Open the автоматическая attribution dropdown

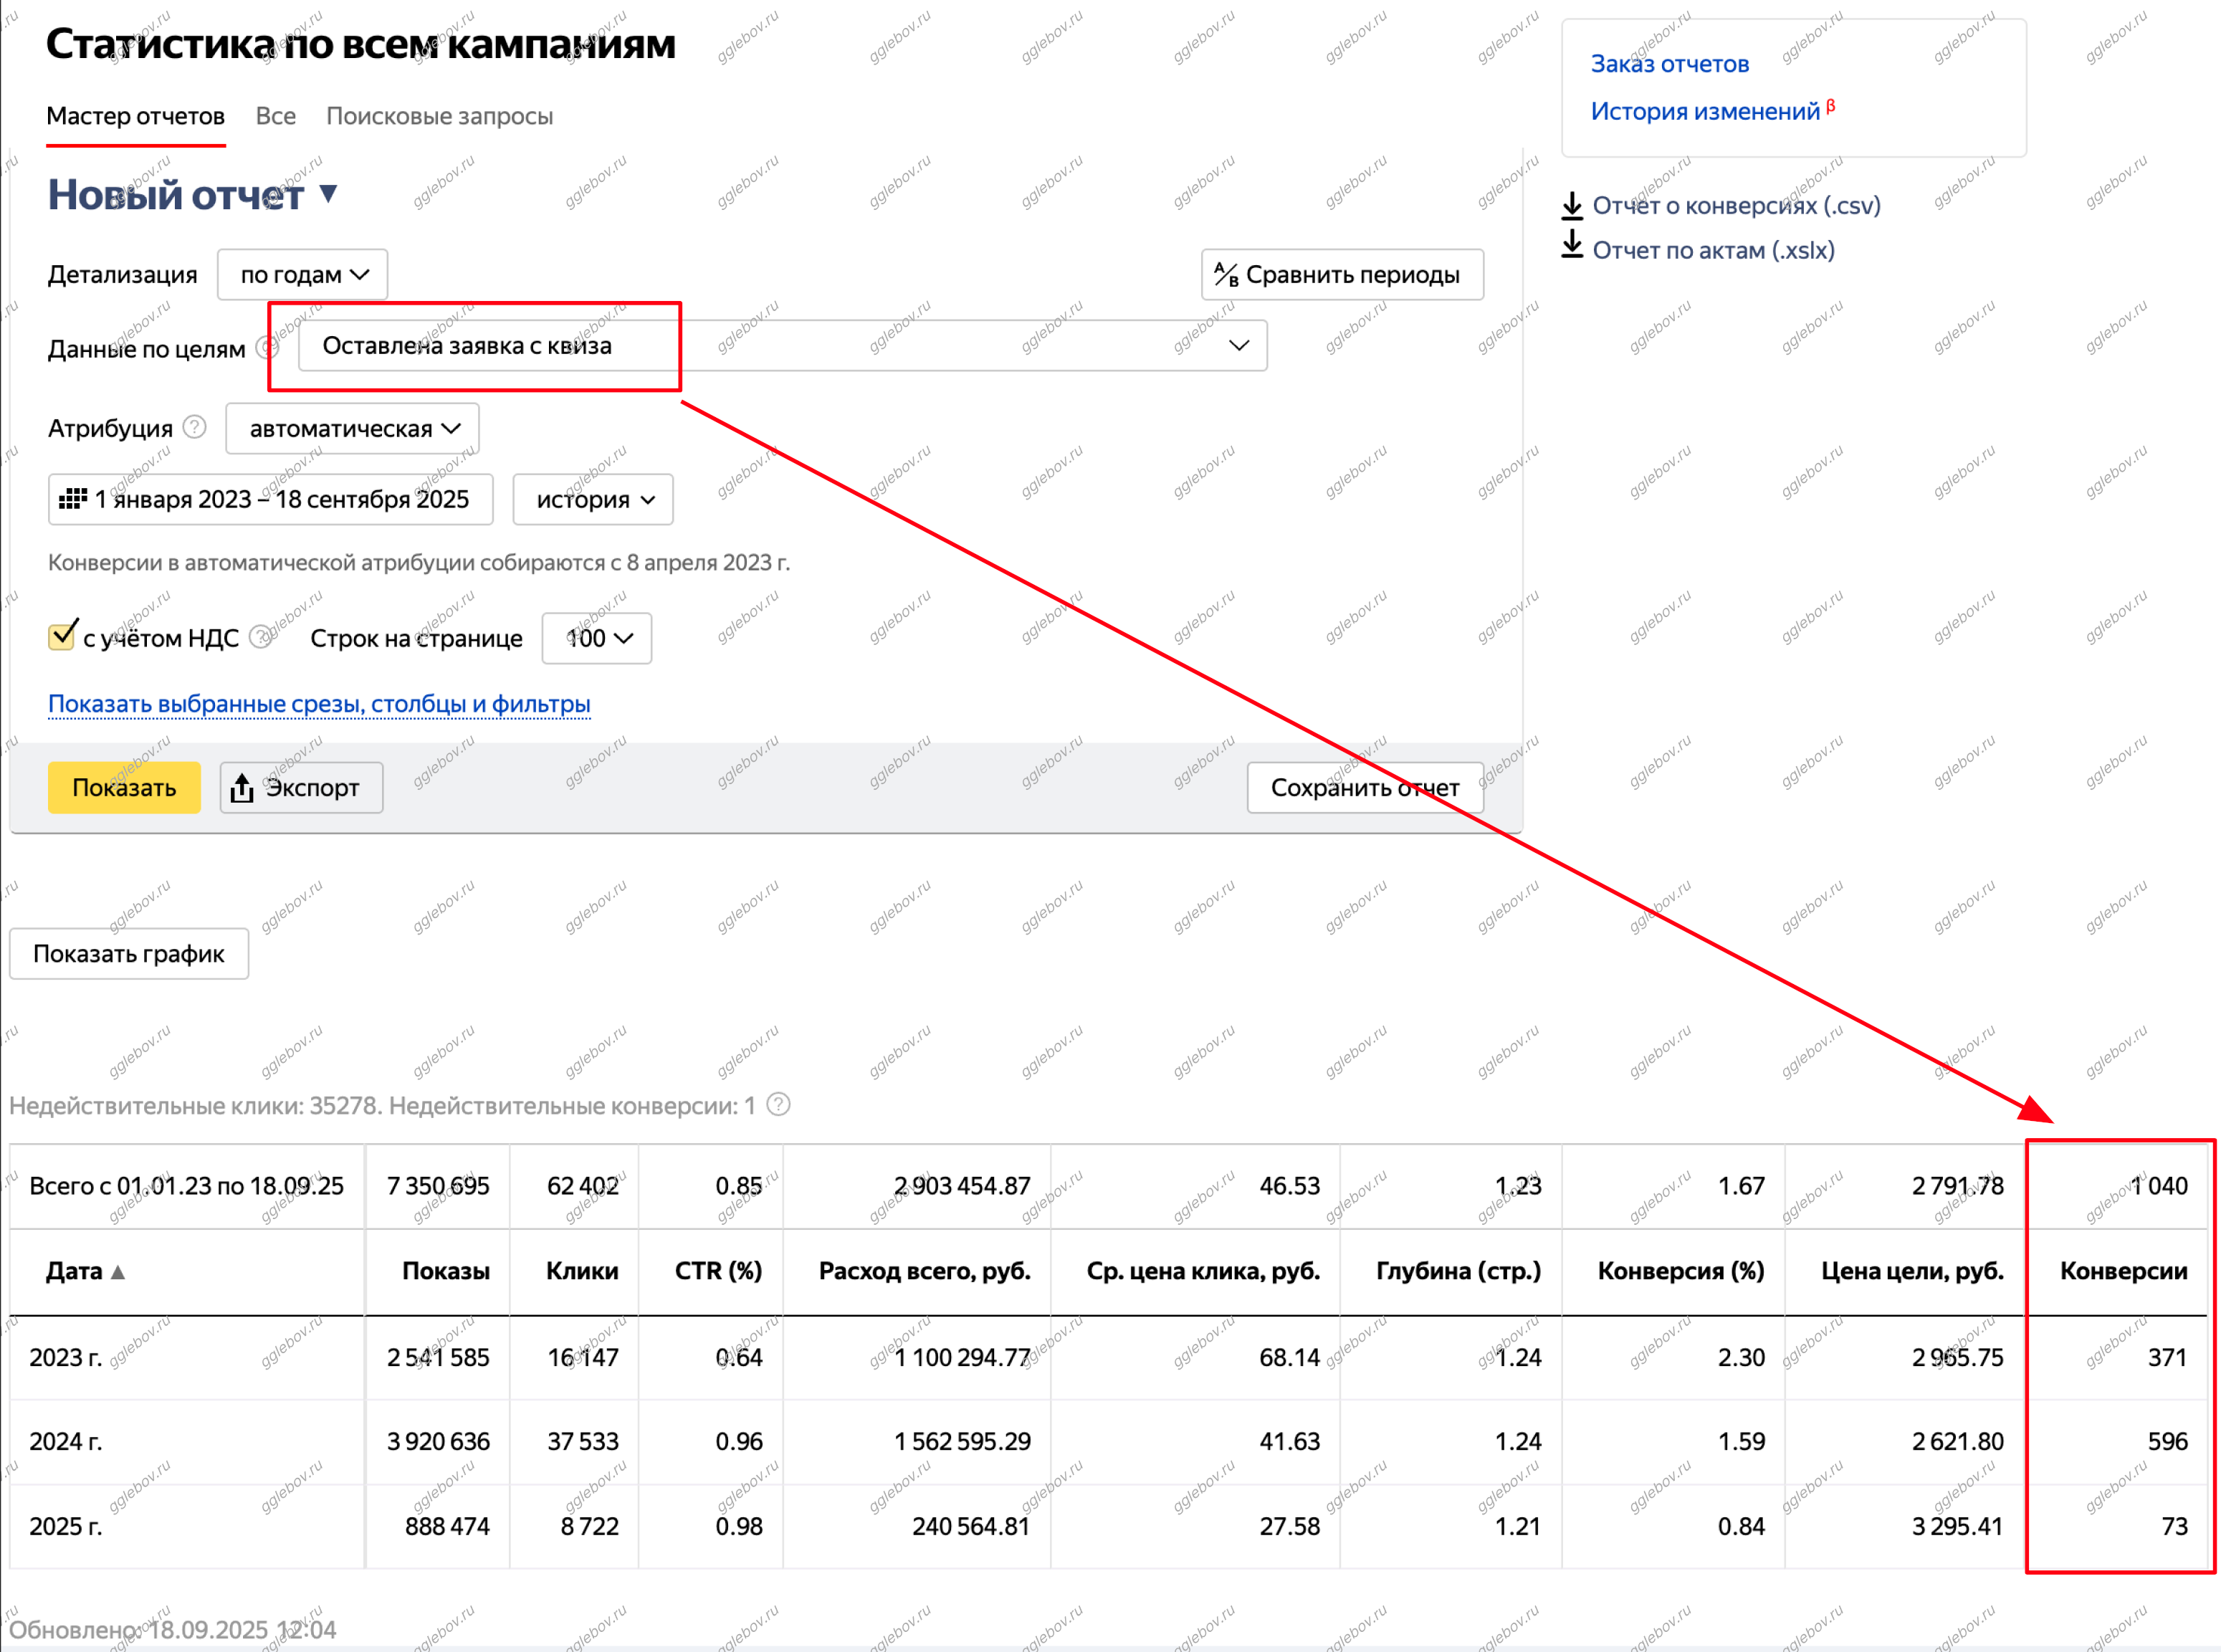coord(352,429)
